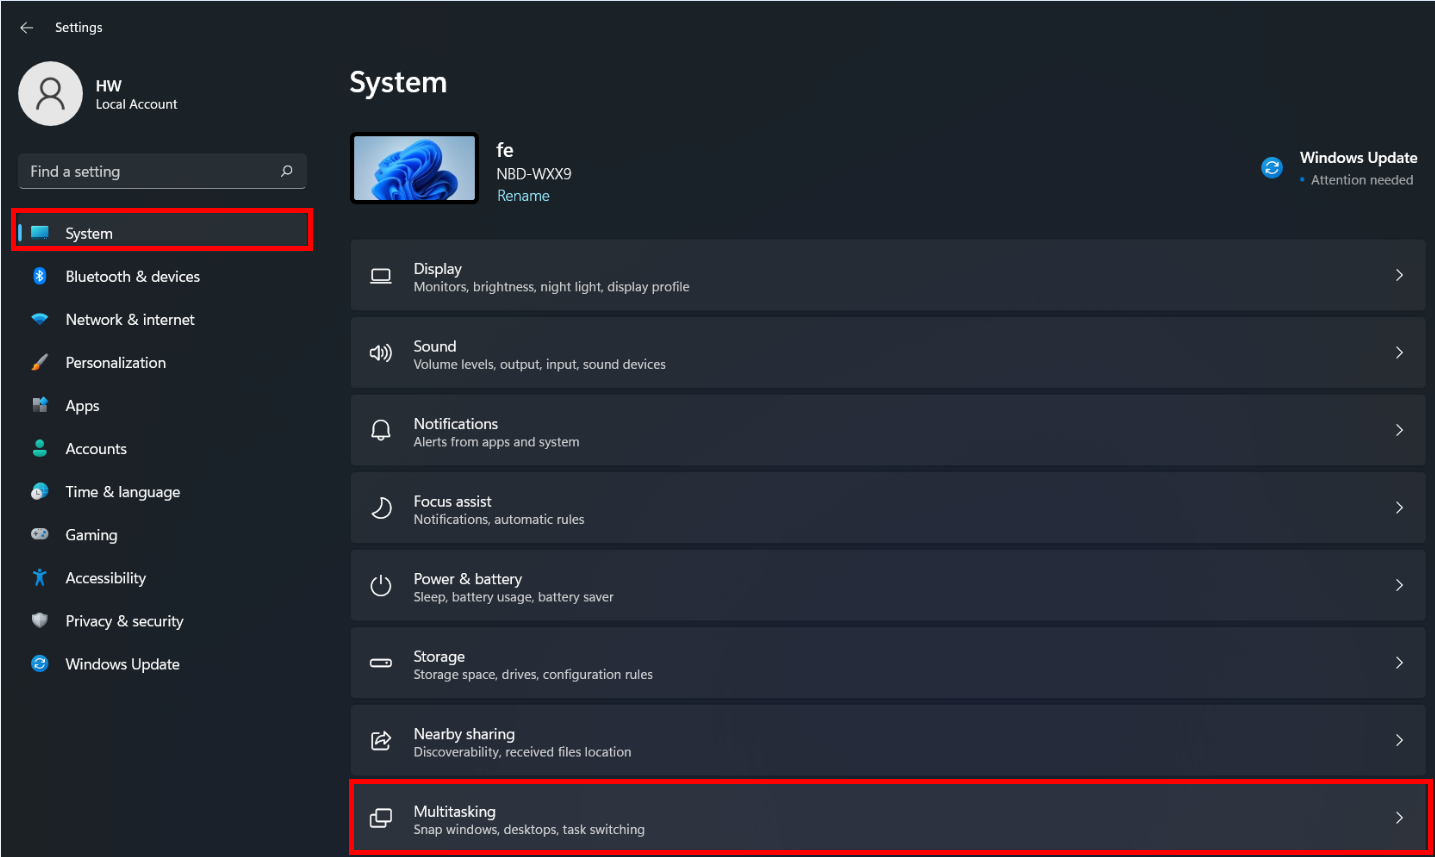Click the Nearby sharing icon
Image resolution: width=1435 pixels, height=857 pixels.
point(381,740)
